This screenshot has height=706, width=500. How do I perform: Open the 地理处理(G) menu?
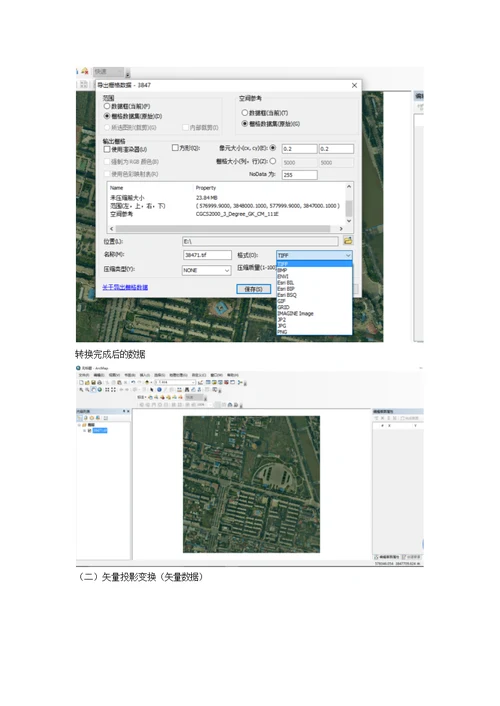(178, 375)
